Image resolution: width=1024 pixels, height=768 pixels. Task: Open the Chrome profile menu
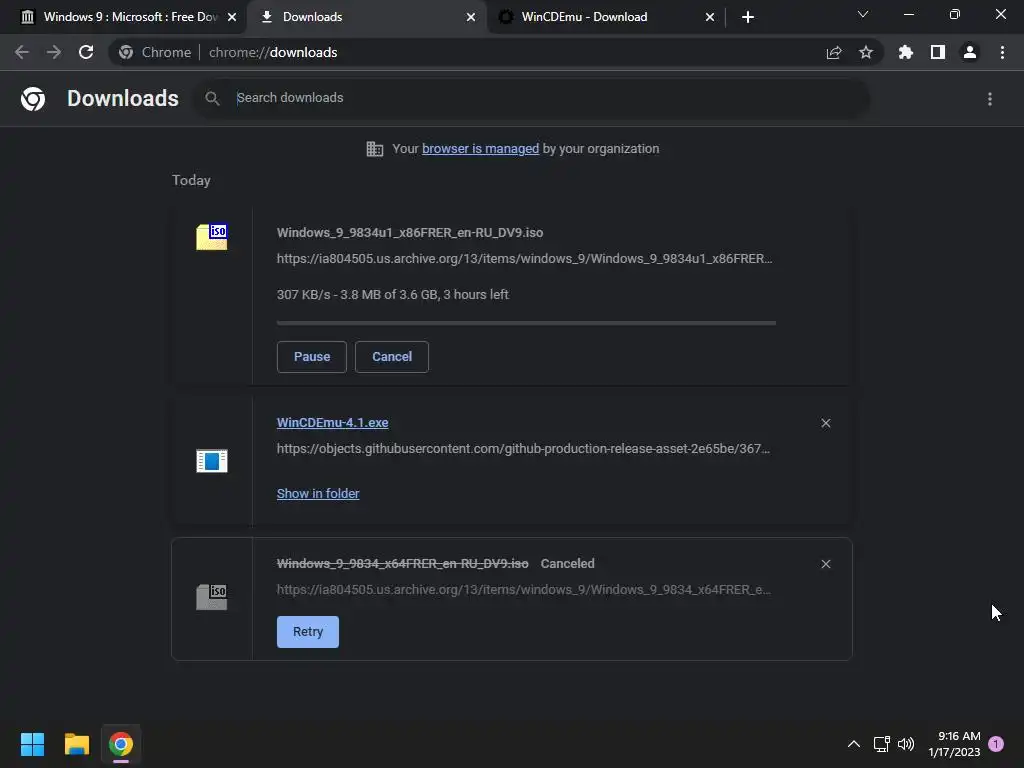coord(970,52)
